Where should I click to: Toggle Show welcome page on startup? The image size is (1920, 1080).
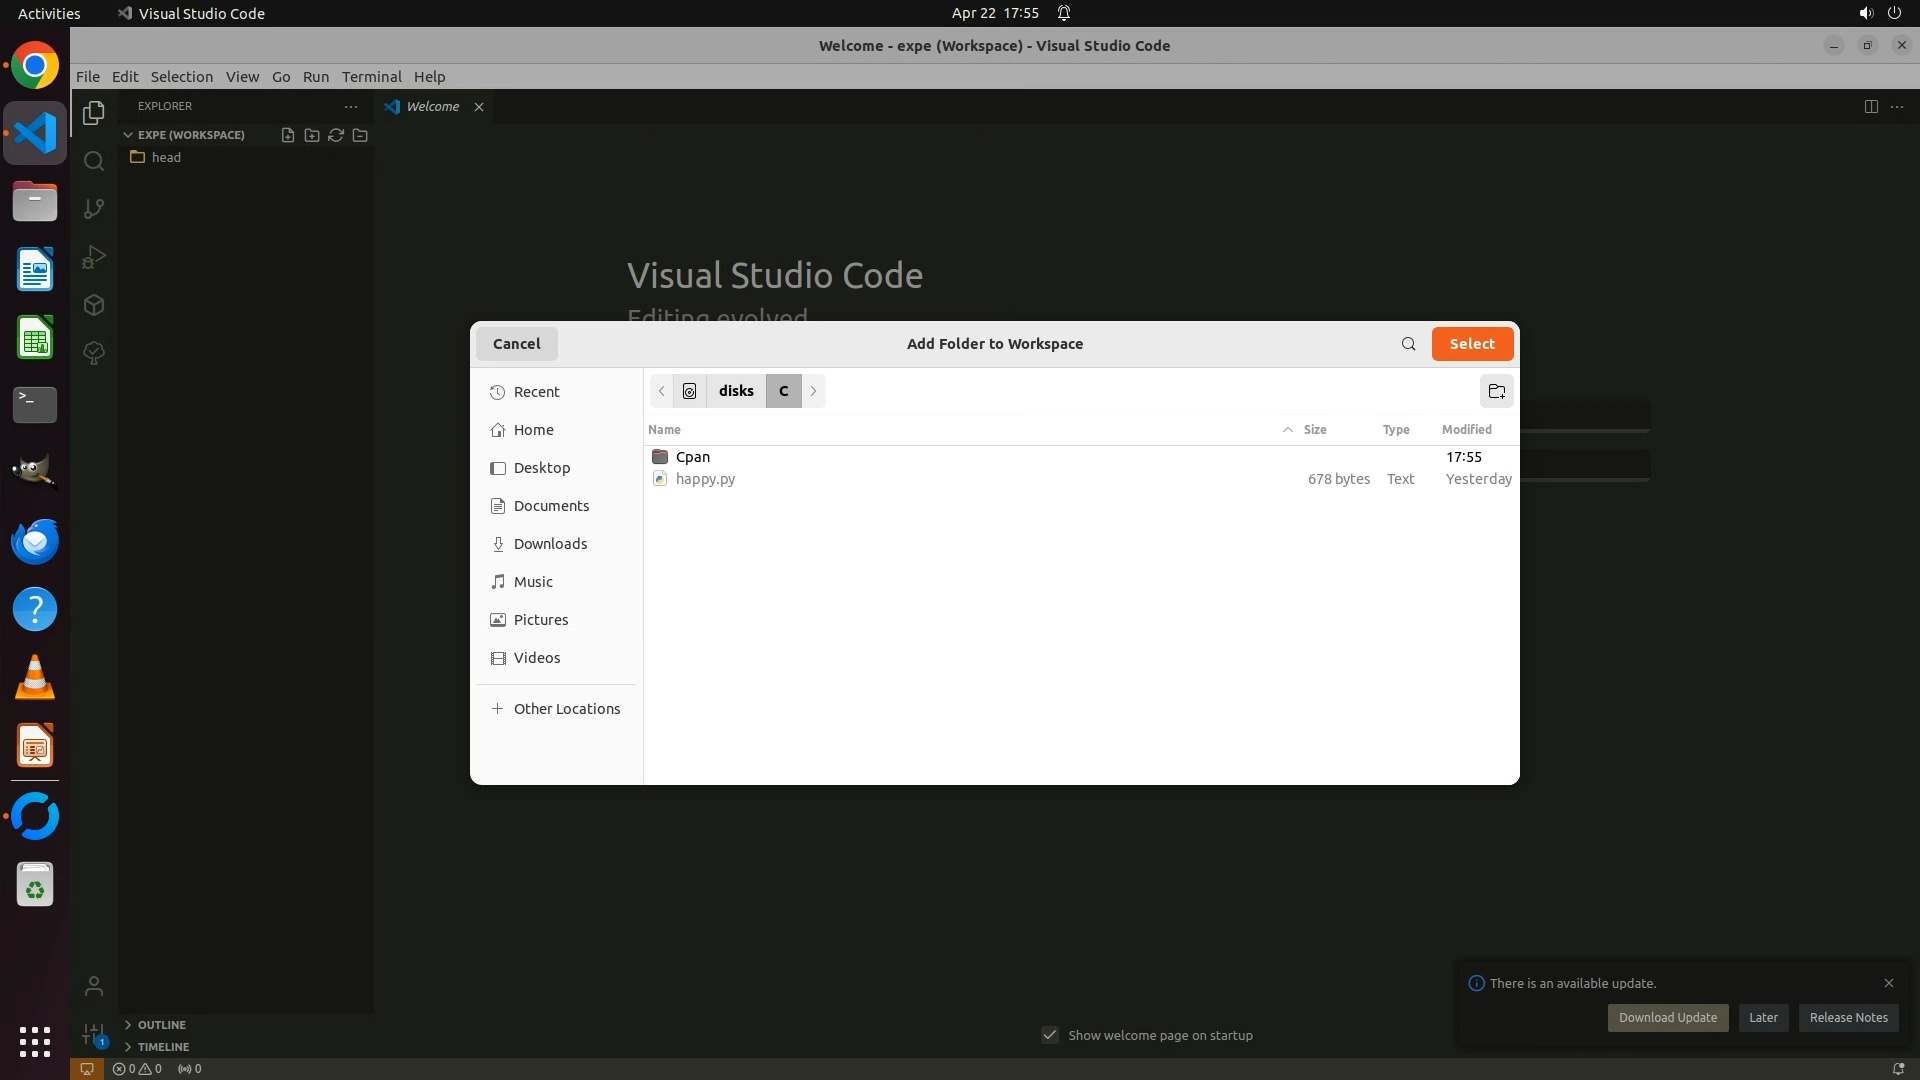1050,1035
